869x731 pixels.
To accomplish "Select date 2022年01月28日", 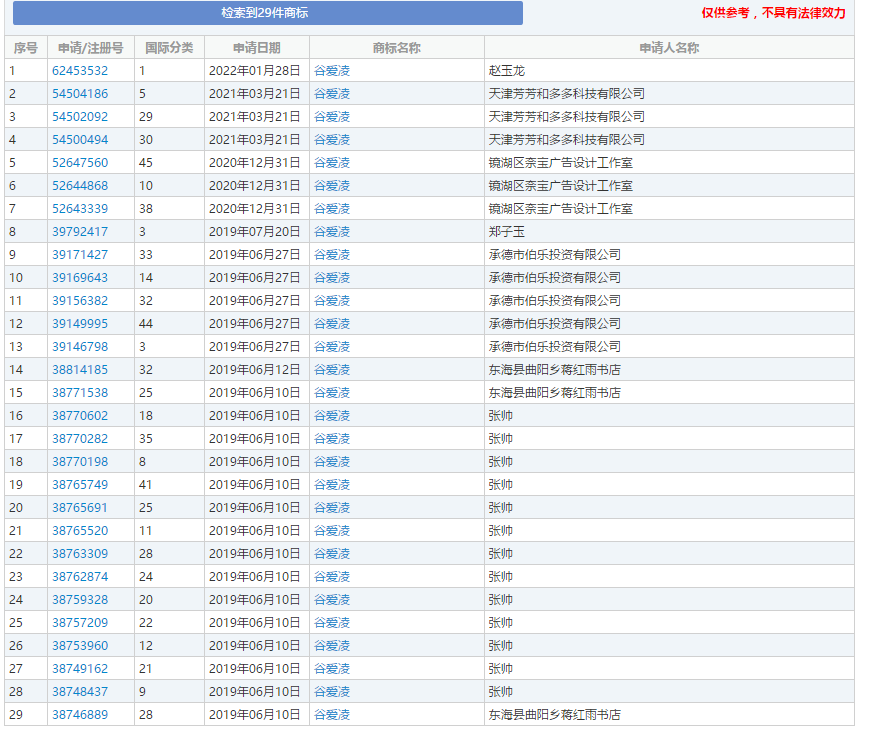I will [x=254, y=71].
